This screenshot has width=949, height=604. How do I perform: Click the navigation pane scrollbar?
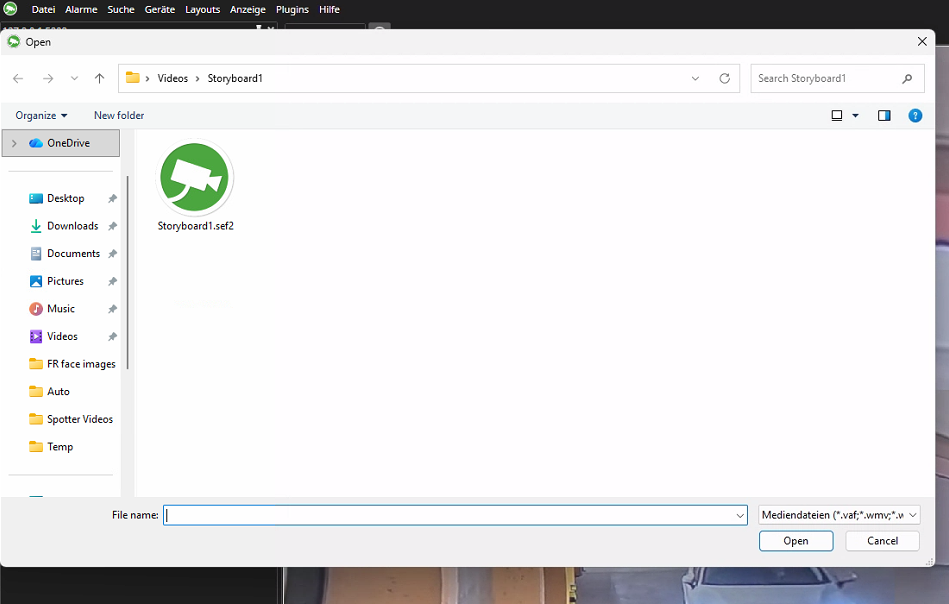pyautogui.click(x=128, y=272)
